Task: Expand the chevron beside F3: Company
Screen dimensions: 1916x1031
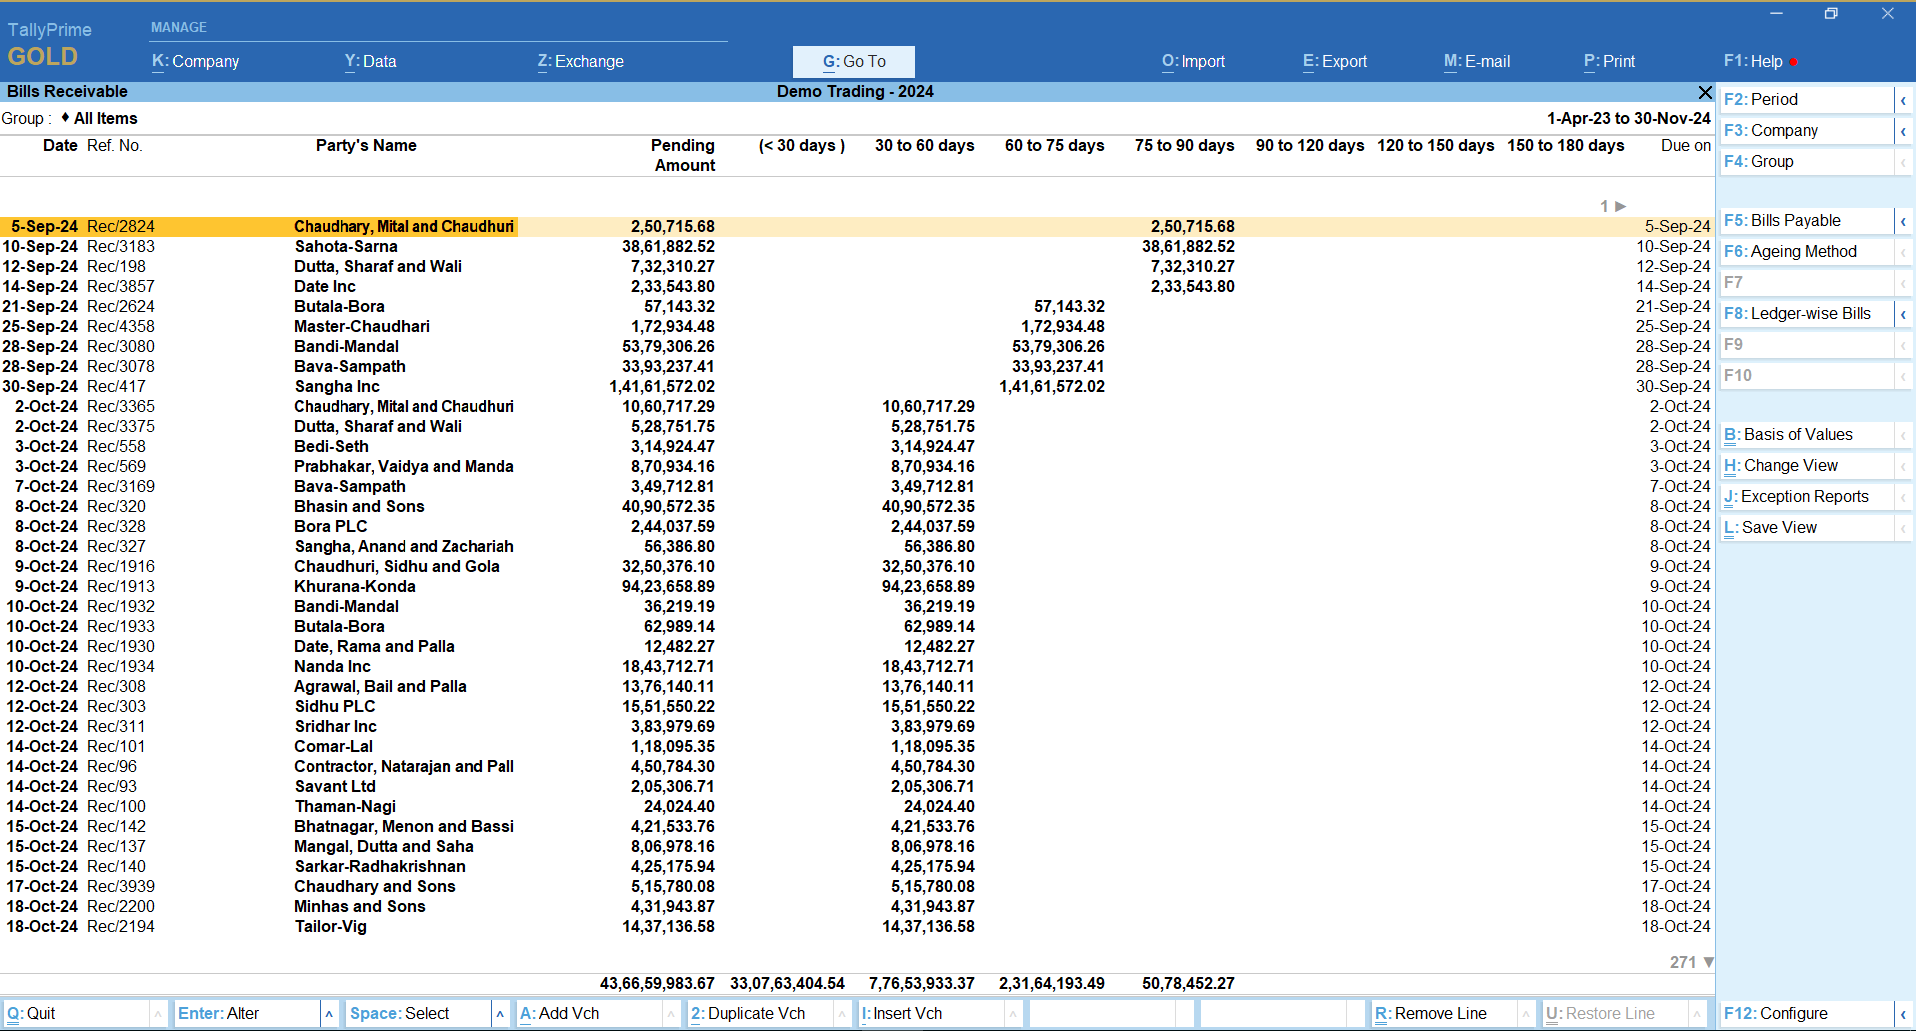Action: (1903, 130)
